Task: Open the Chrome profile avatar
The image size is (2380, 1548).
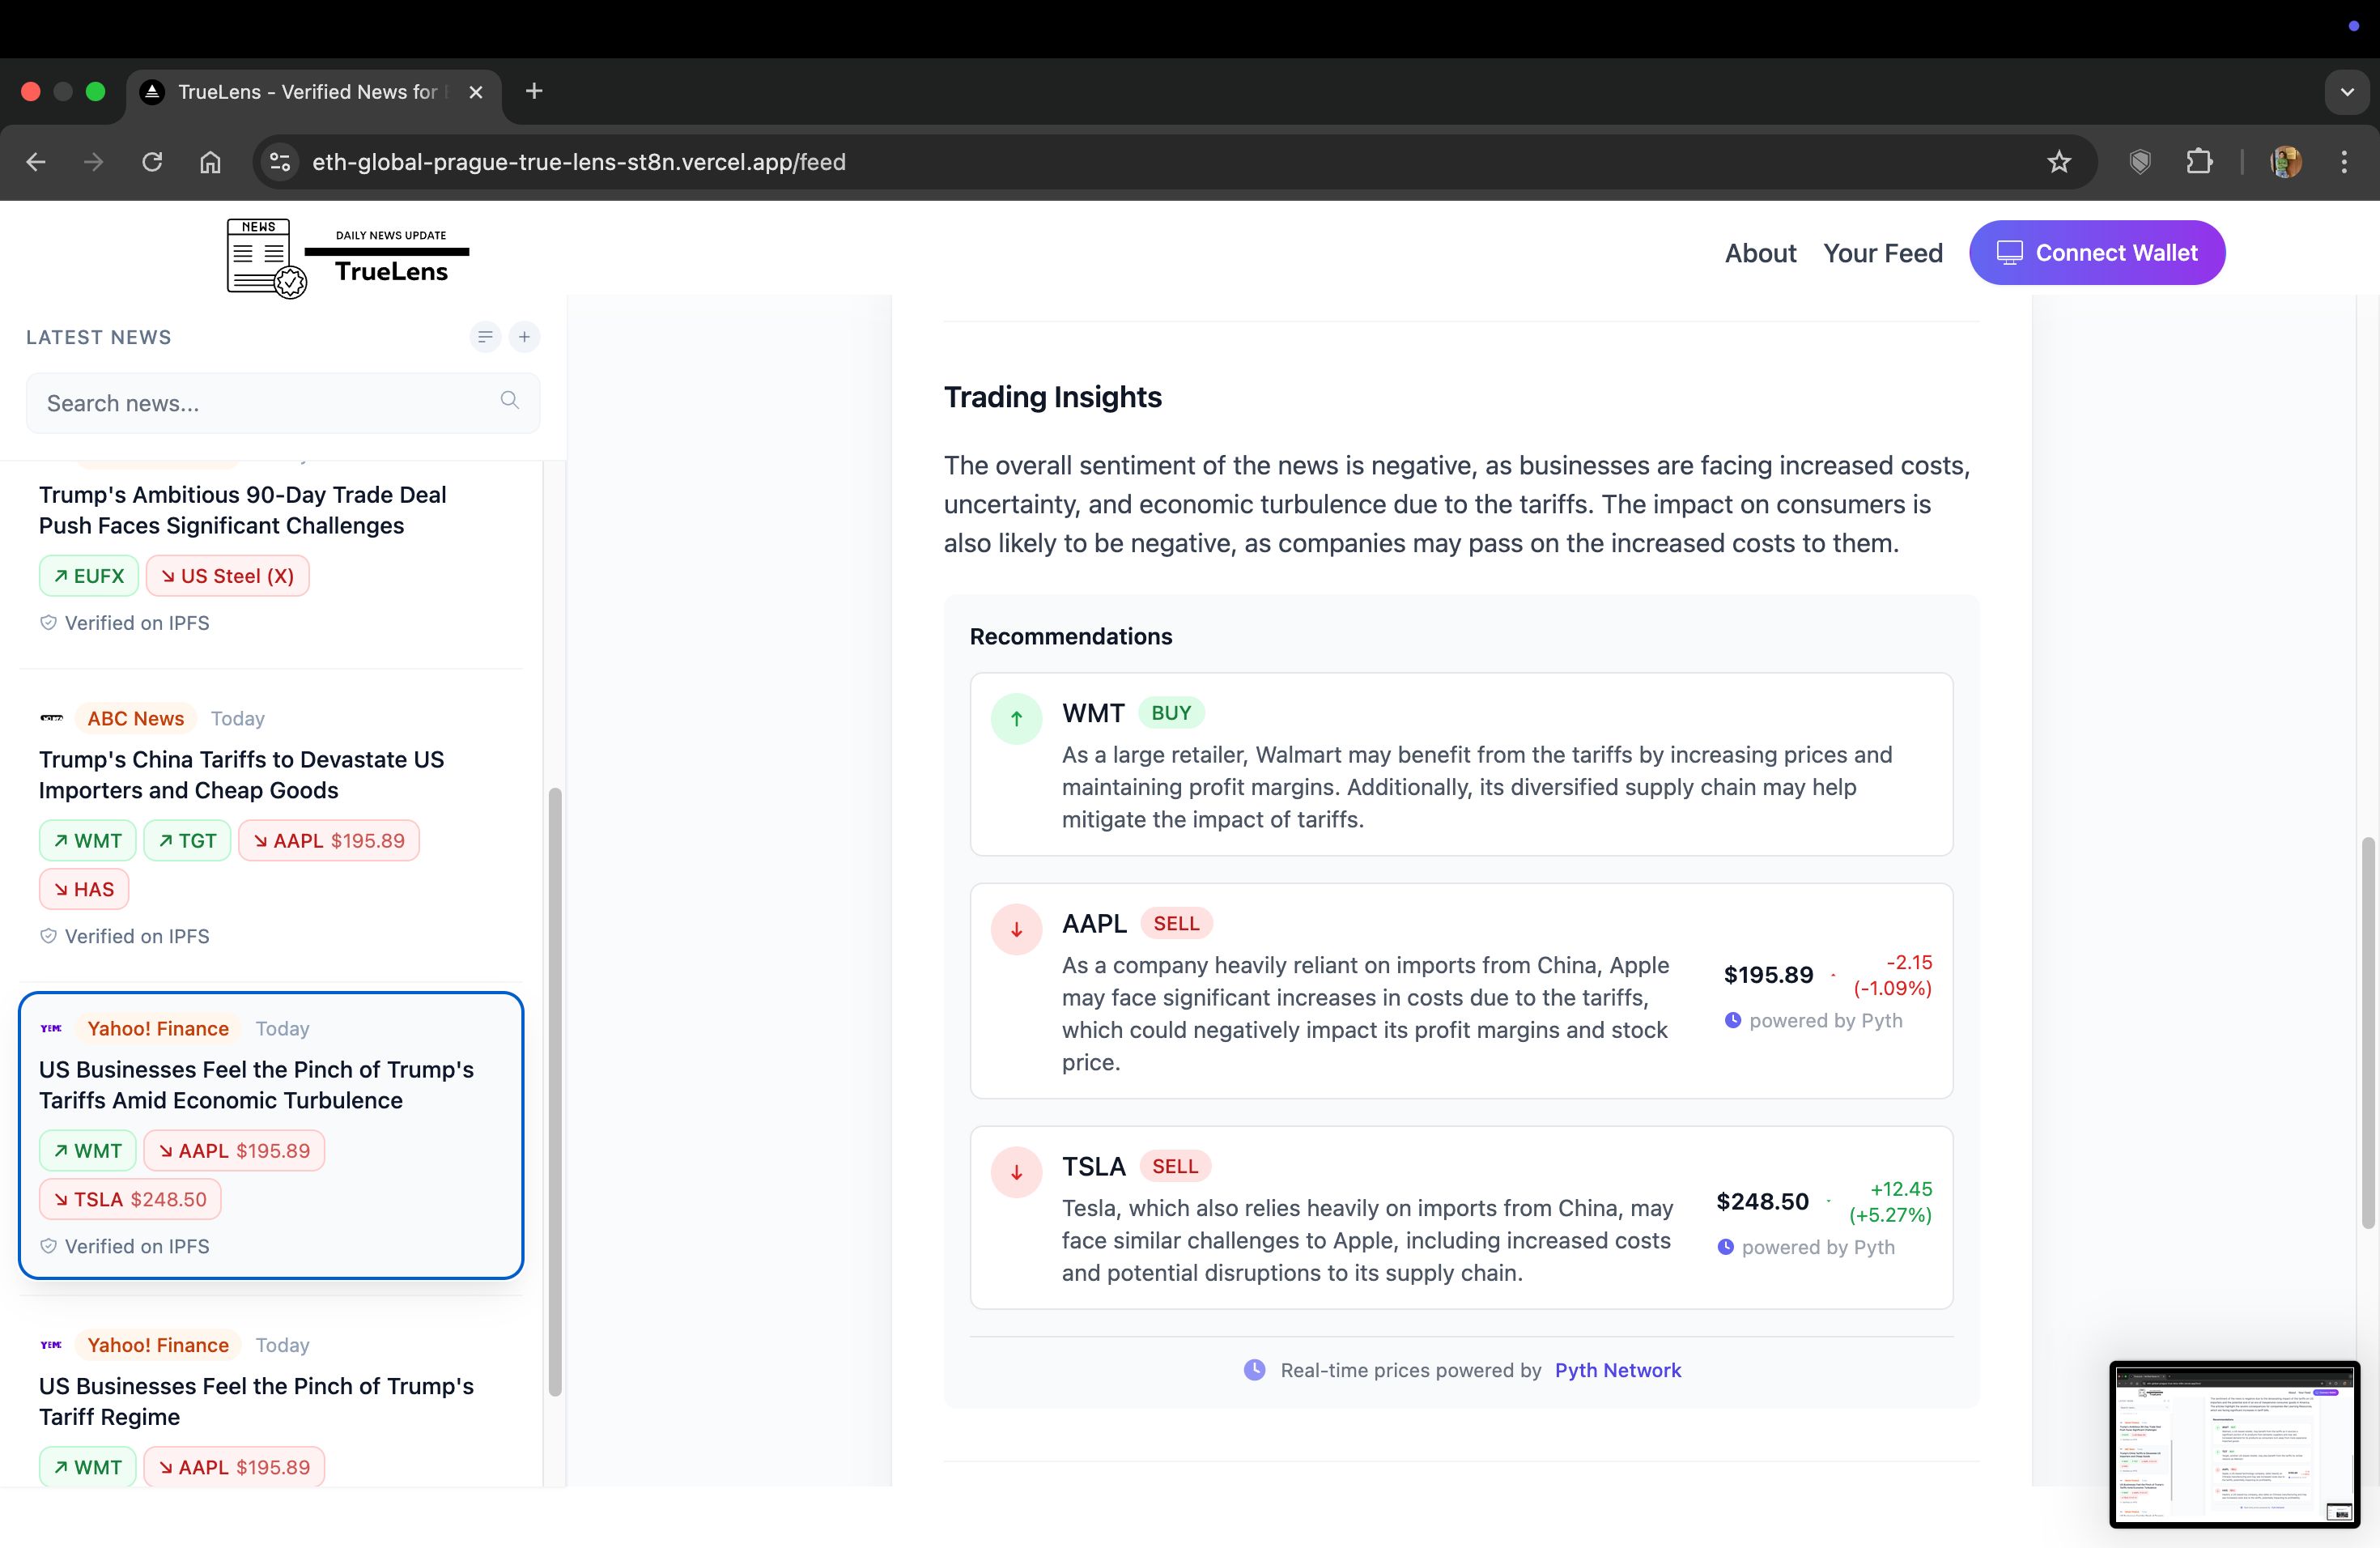Action: 2286,162
